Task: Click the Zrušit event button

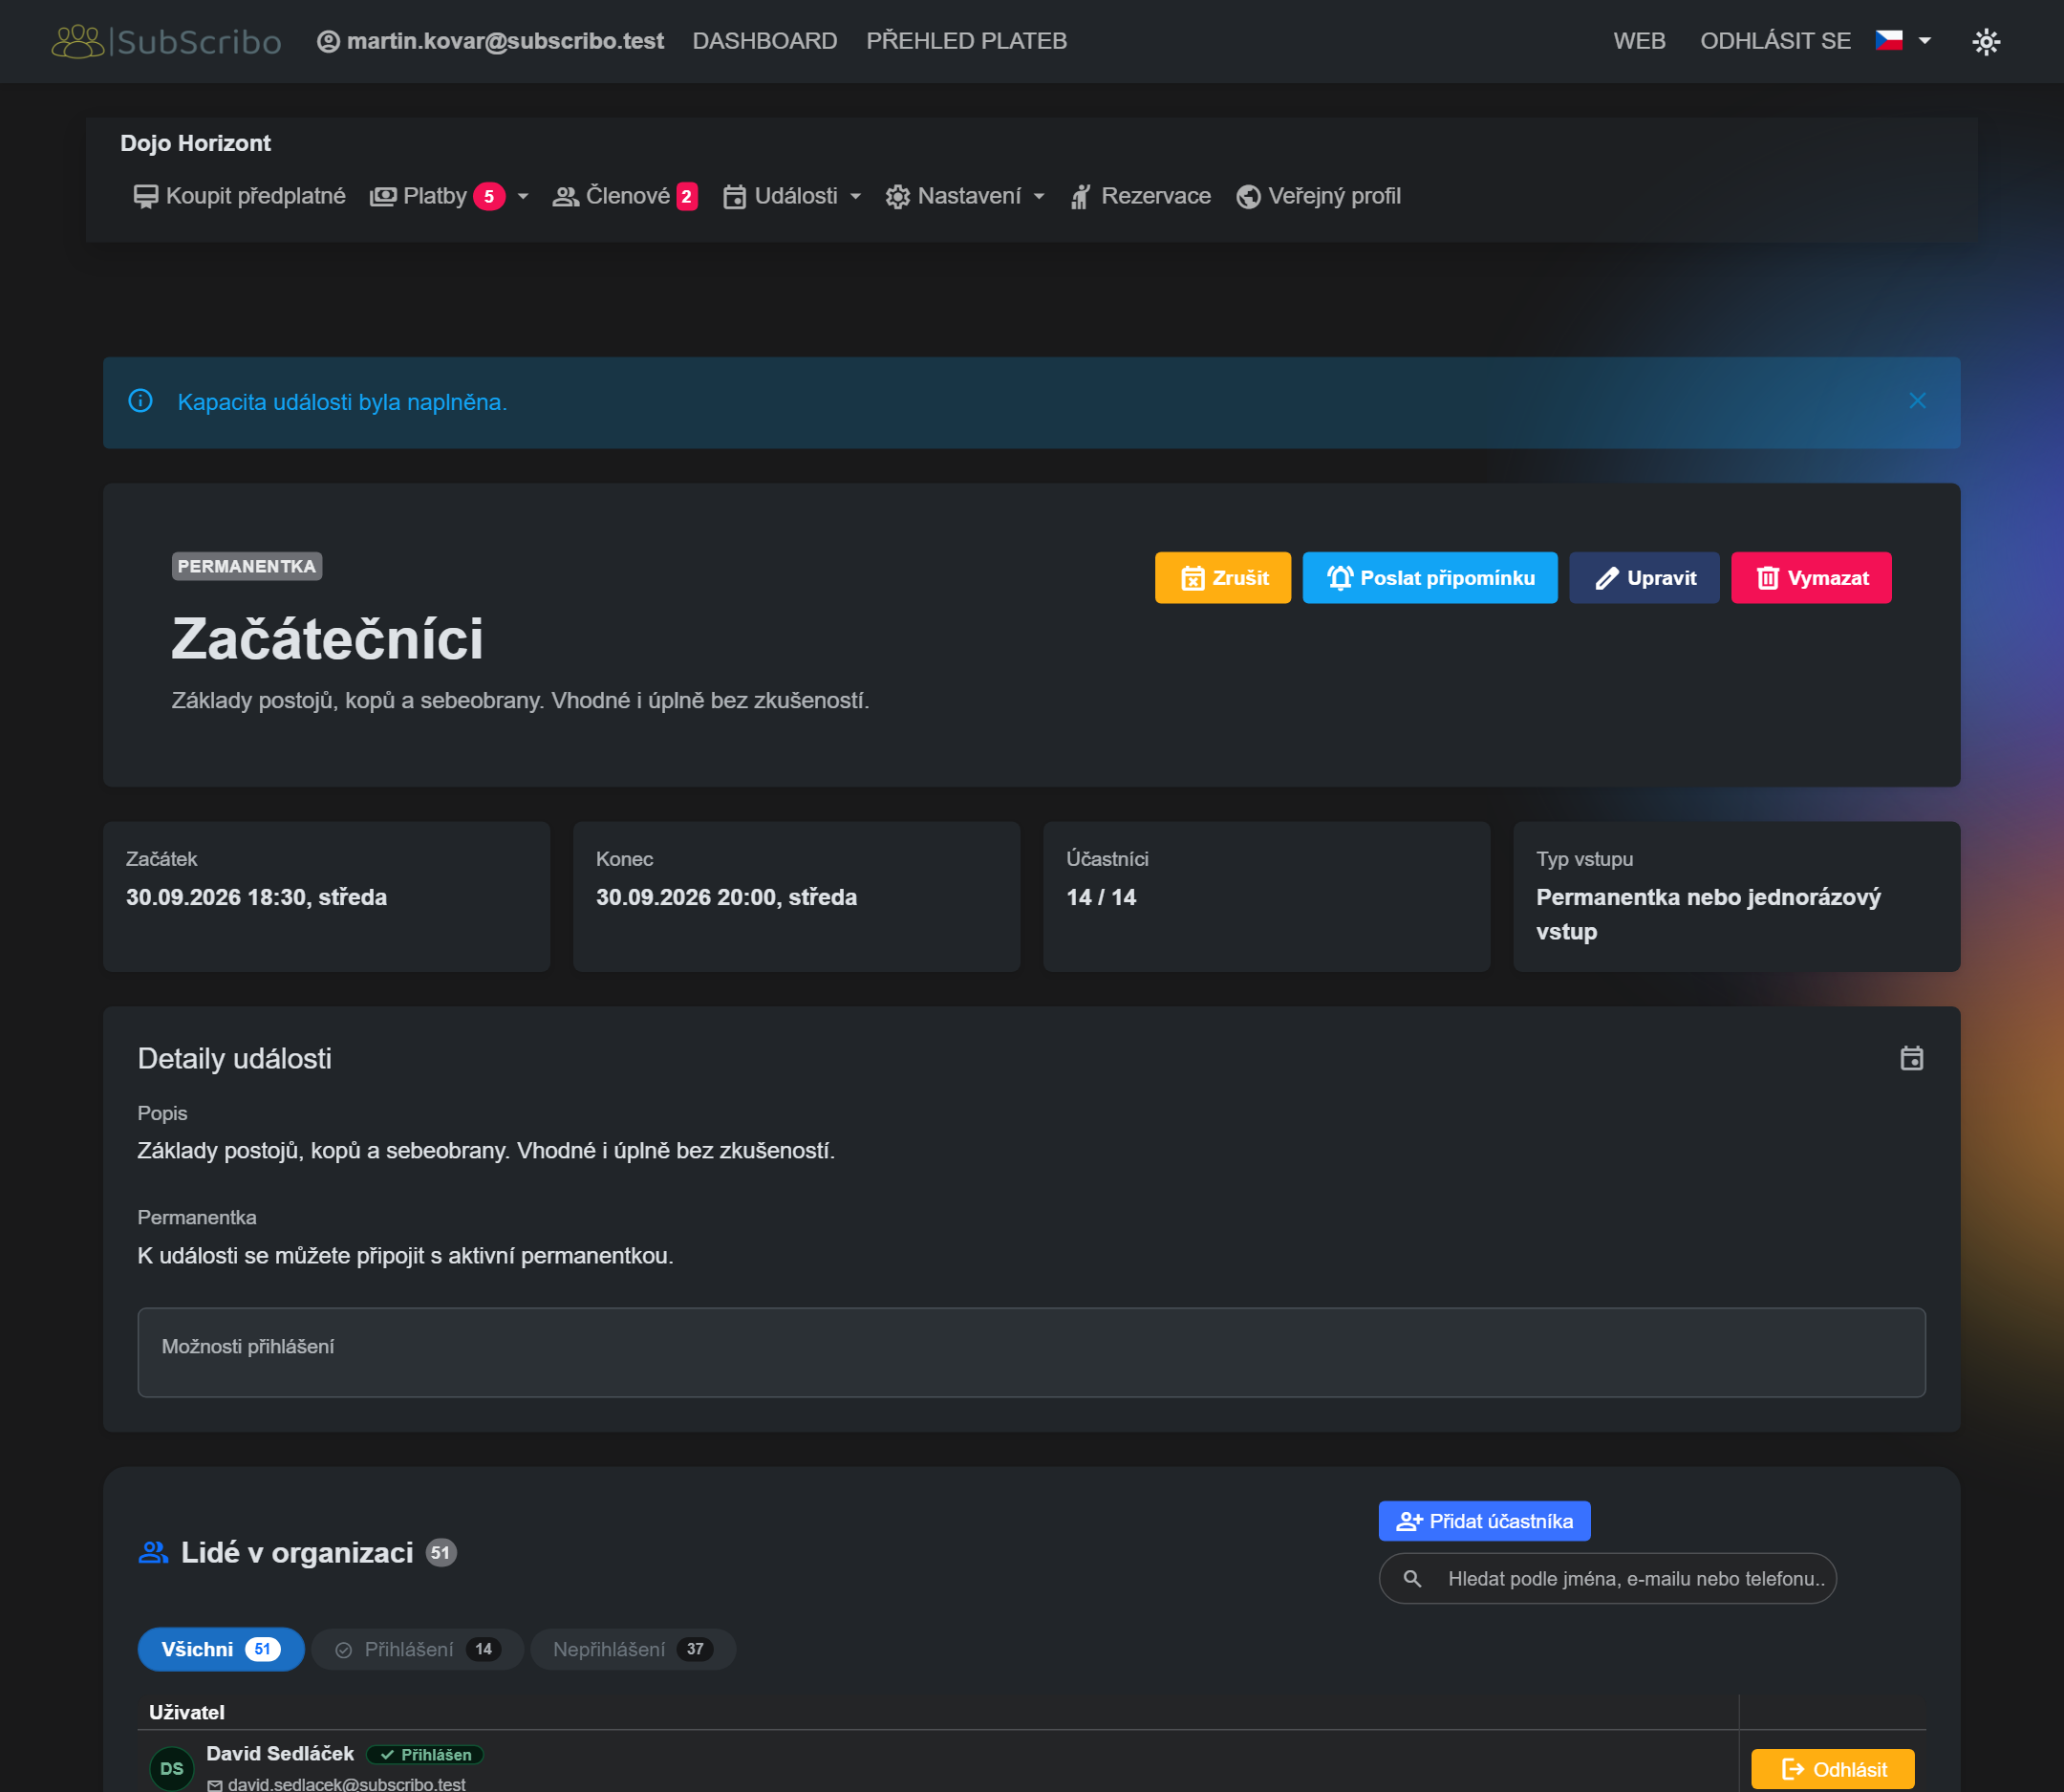Action: 1223,578
